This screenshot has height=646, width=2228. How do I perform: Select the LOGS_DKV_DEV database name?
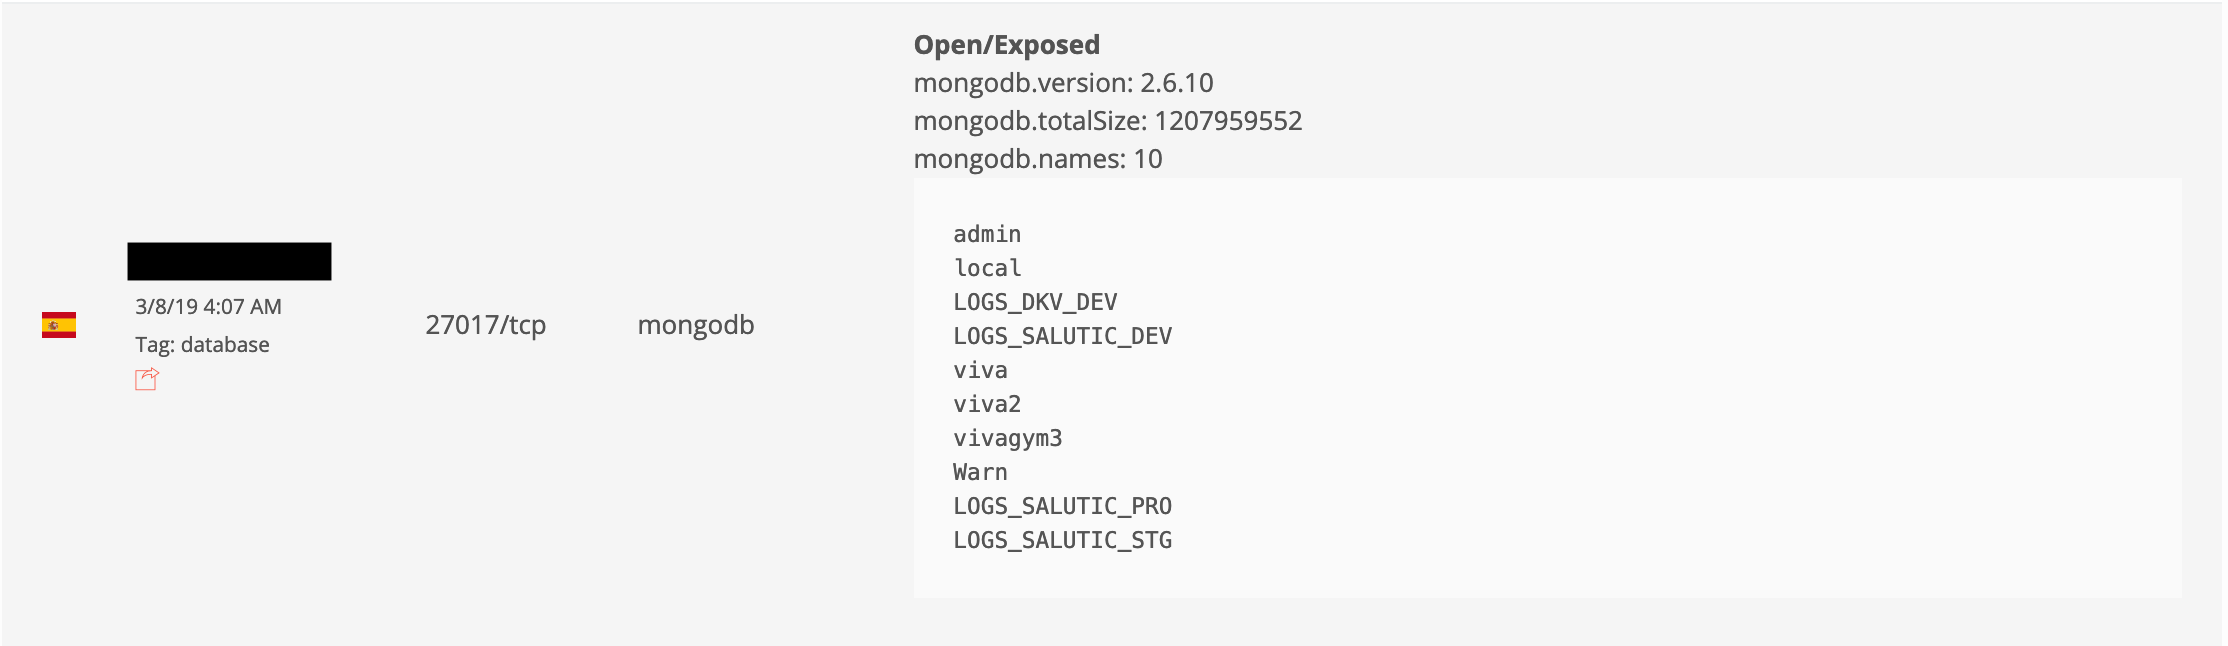pyautogui.click(x=1035, y=302)
